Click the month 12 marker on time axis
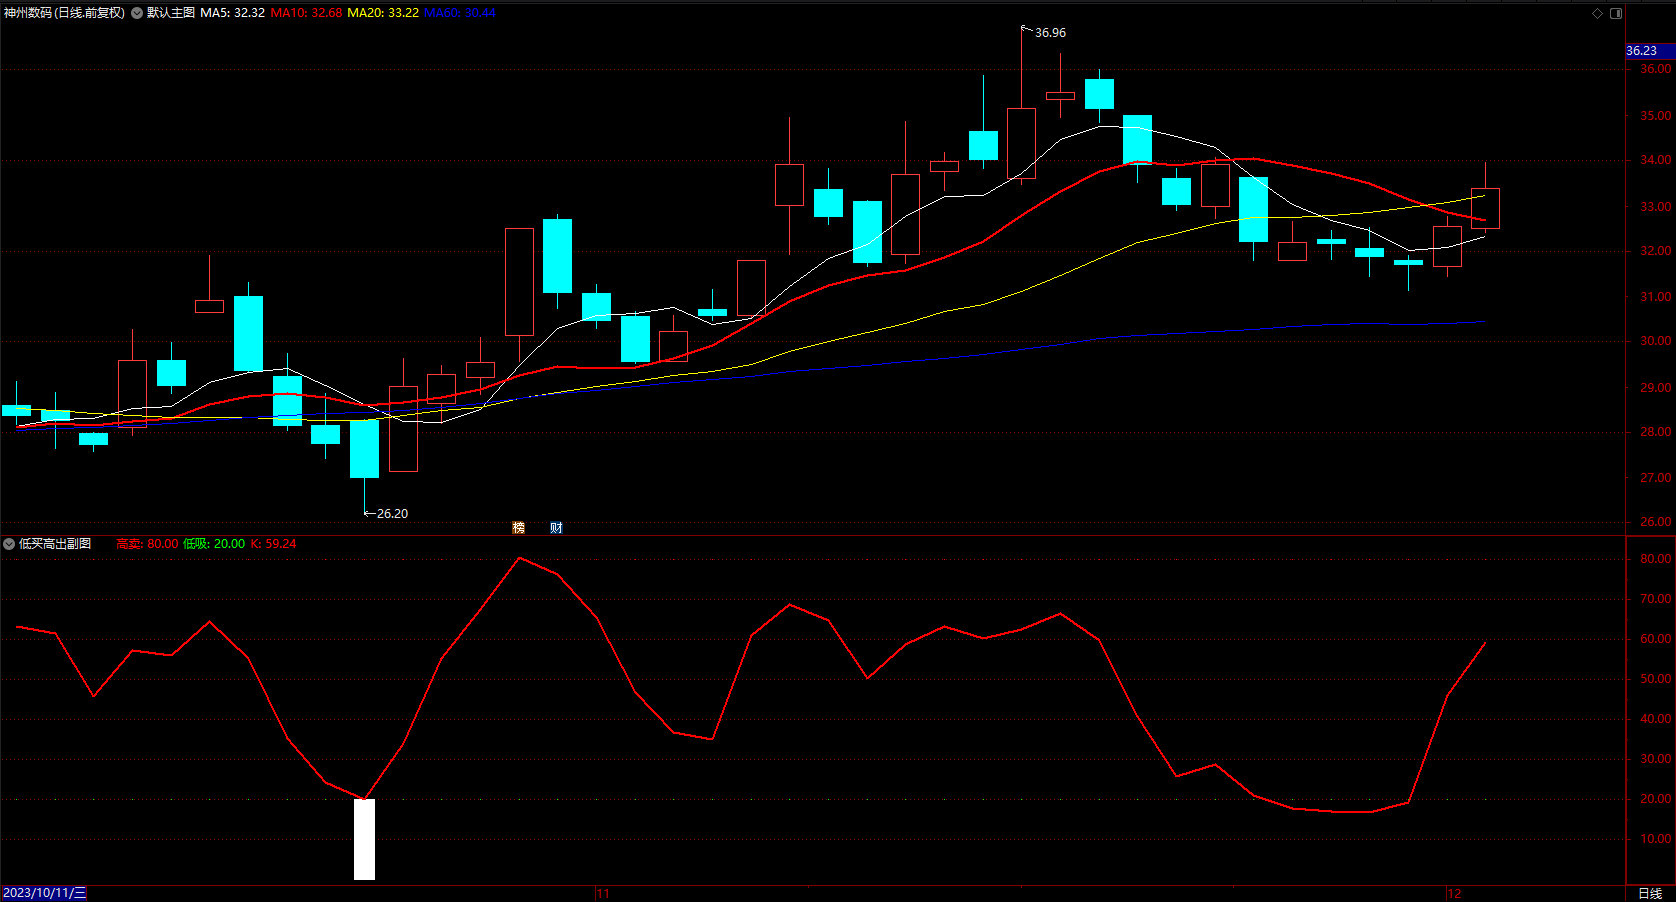The height and width of the screenshot is (902, 1676). pyautogui.click(x=1454, y=893)
